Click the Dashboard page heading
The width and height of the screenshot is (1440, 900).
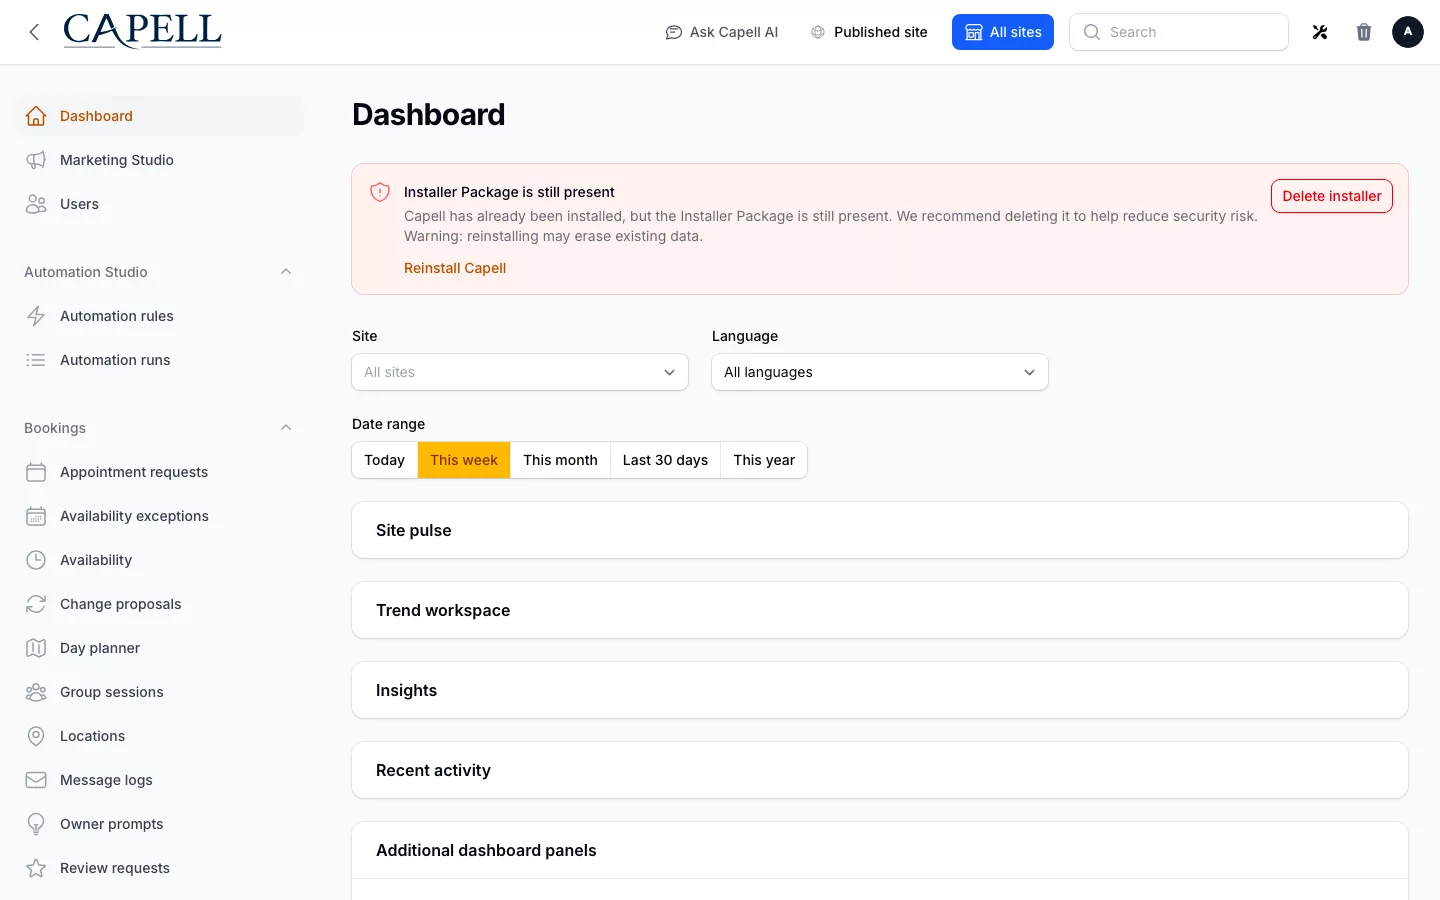pos(428,115)
